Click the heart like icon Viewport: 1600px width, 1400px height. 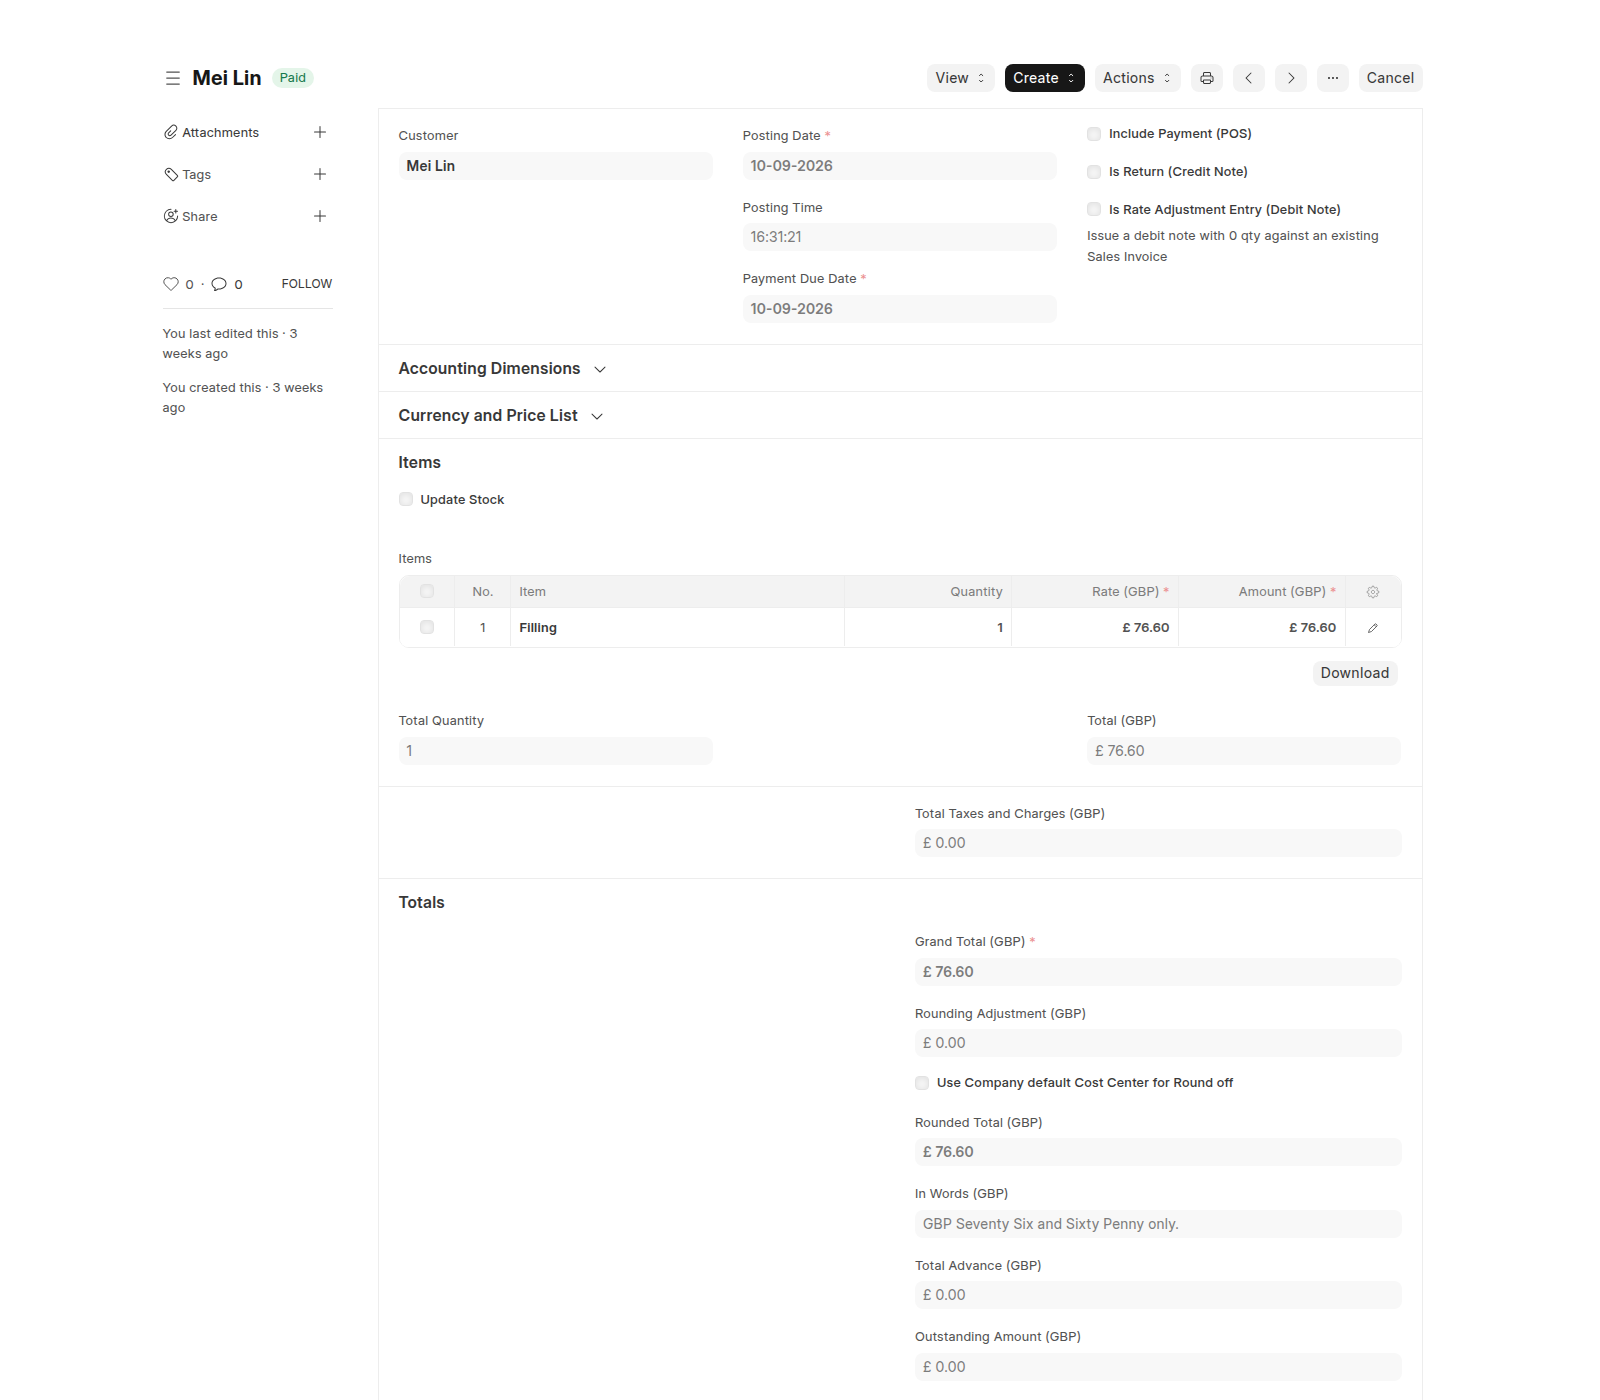tap(171, 284)
